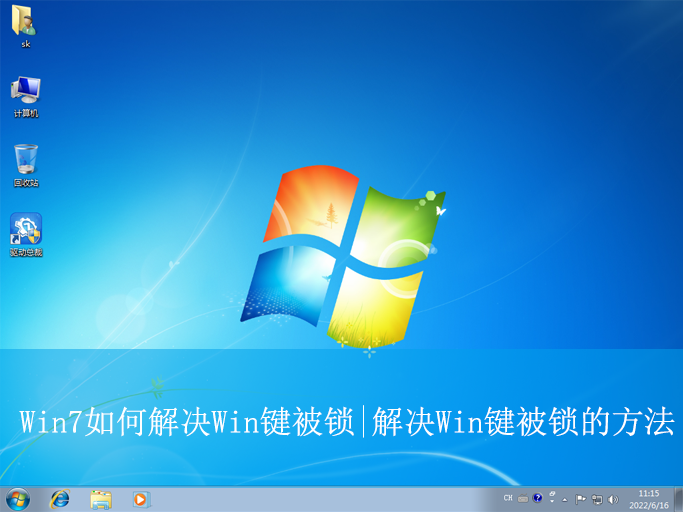Launch Internet Explorer from the taskbar
The height and width of the screenshot is (512, 683).
tap(60, 498)
